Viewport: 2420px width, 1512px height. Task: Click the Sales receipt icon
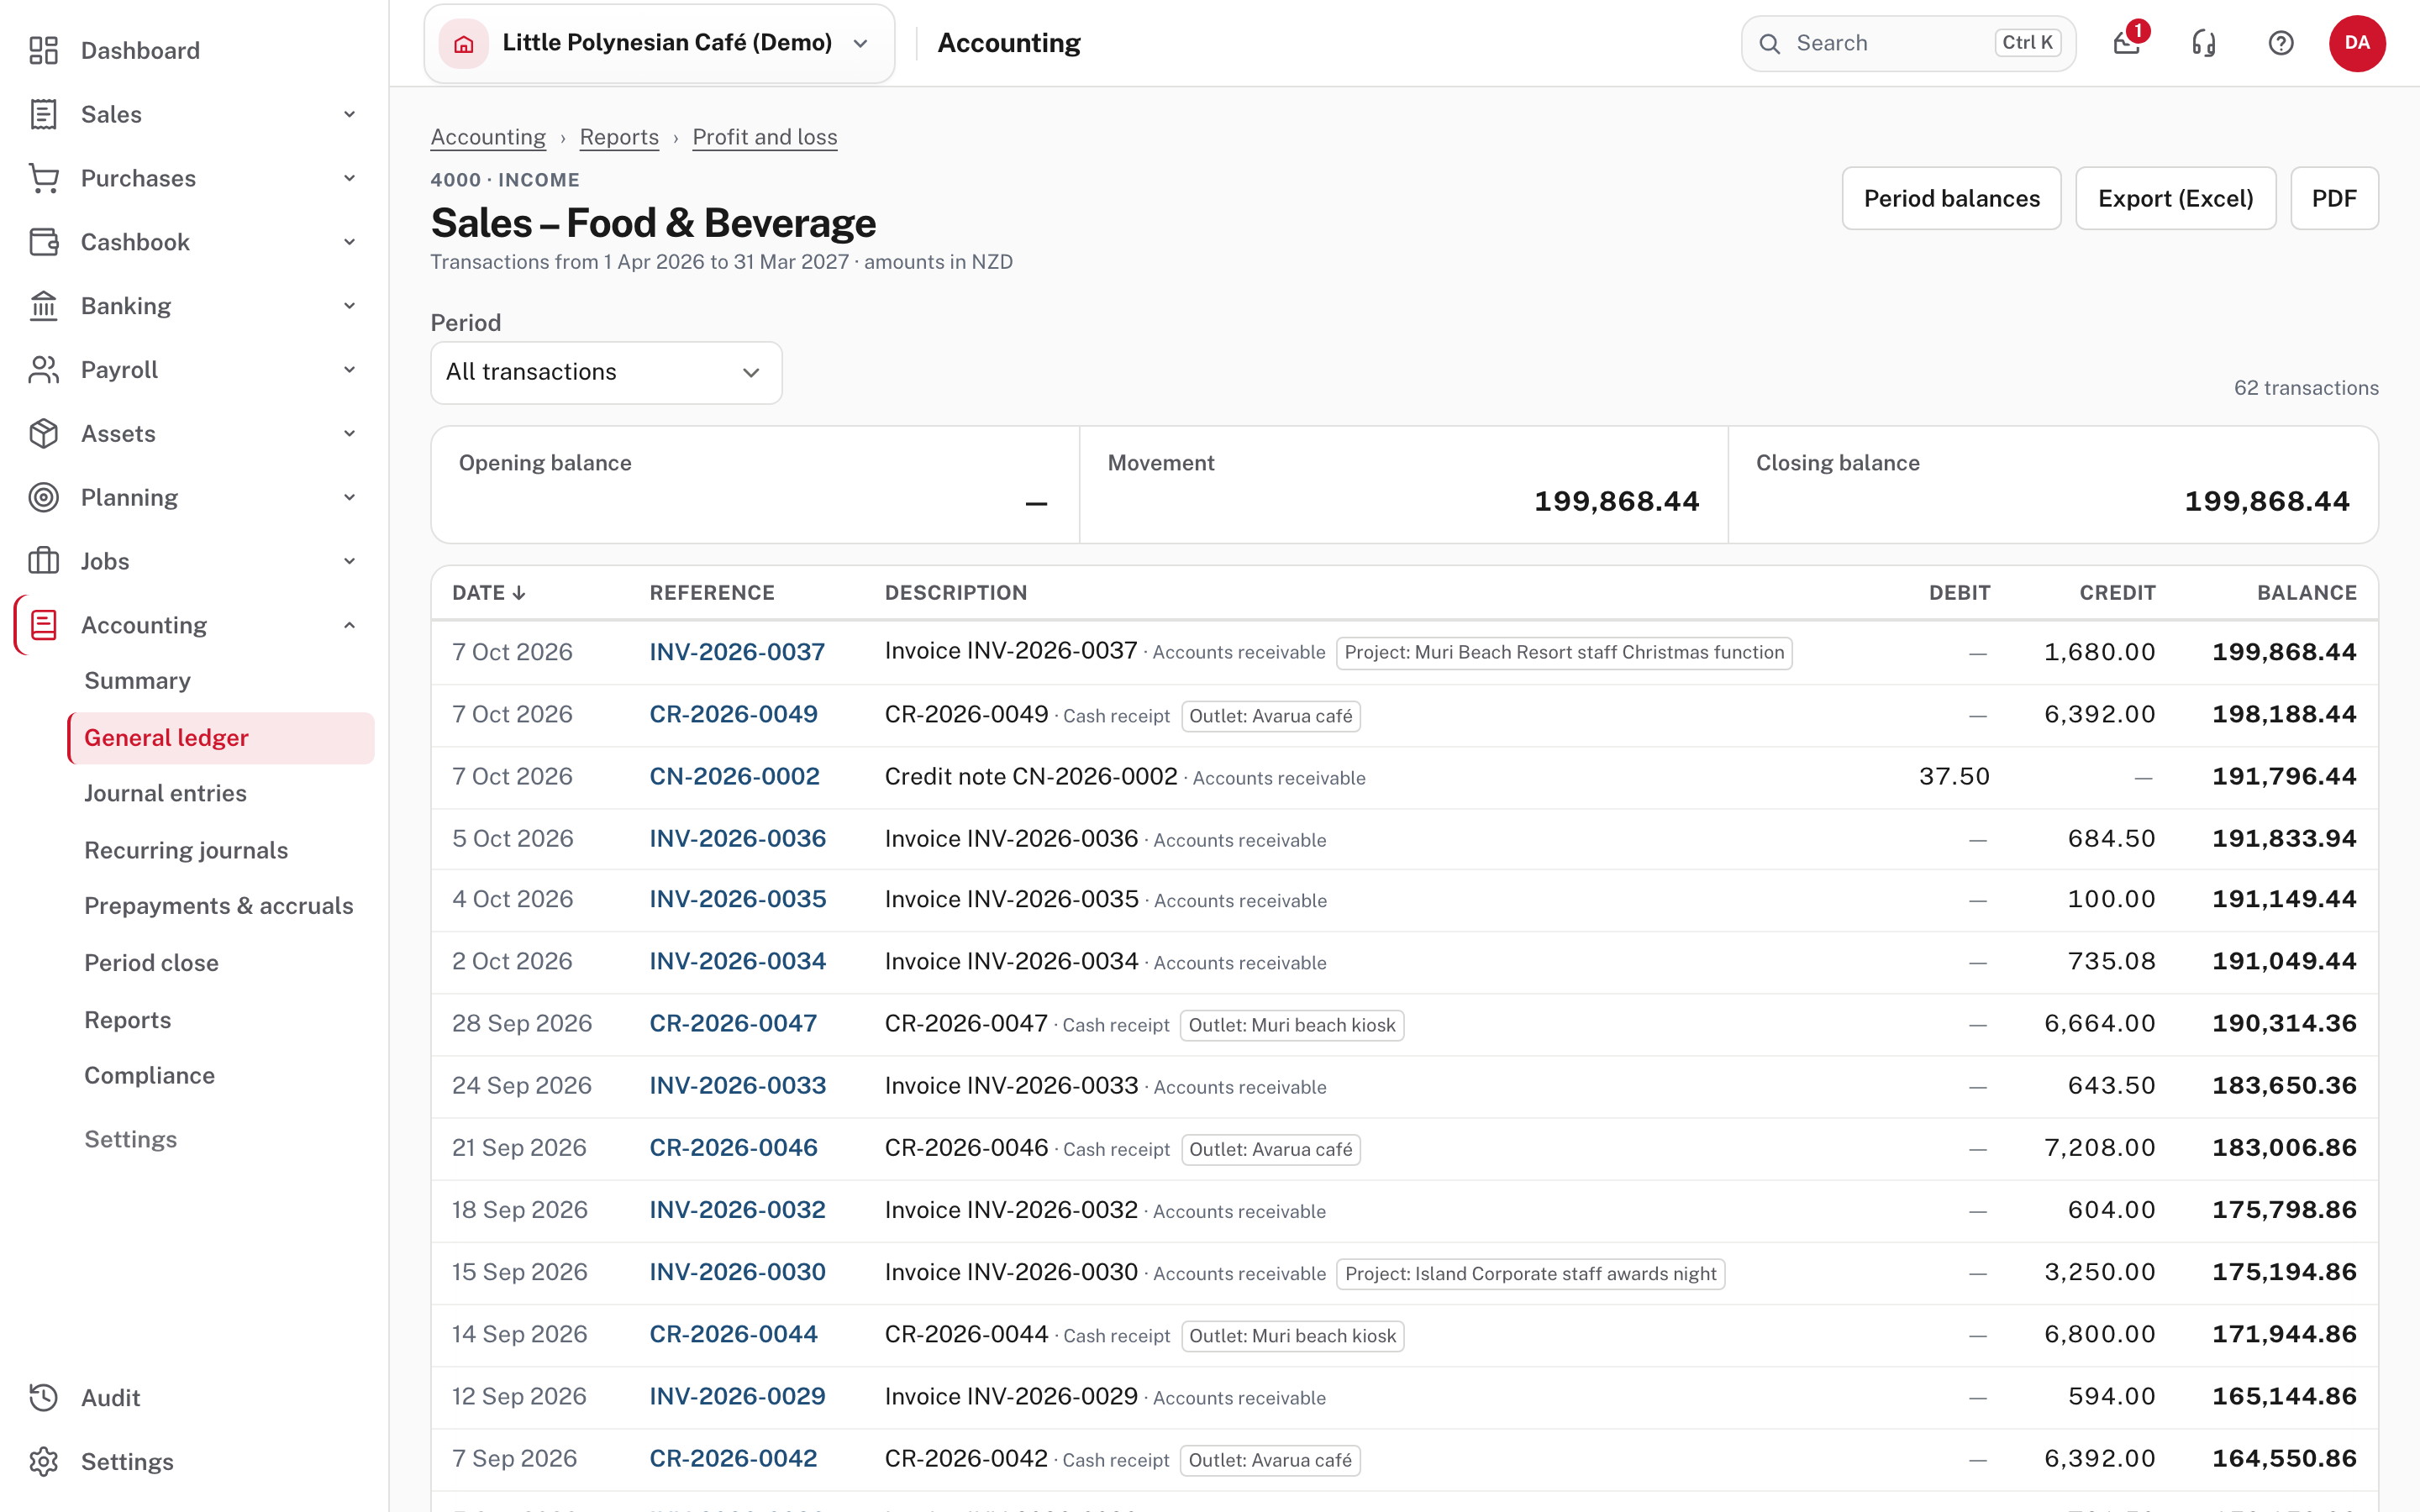pos(43,114)
